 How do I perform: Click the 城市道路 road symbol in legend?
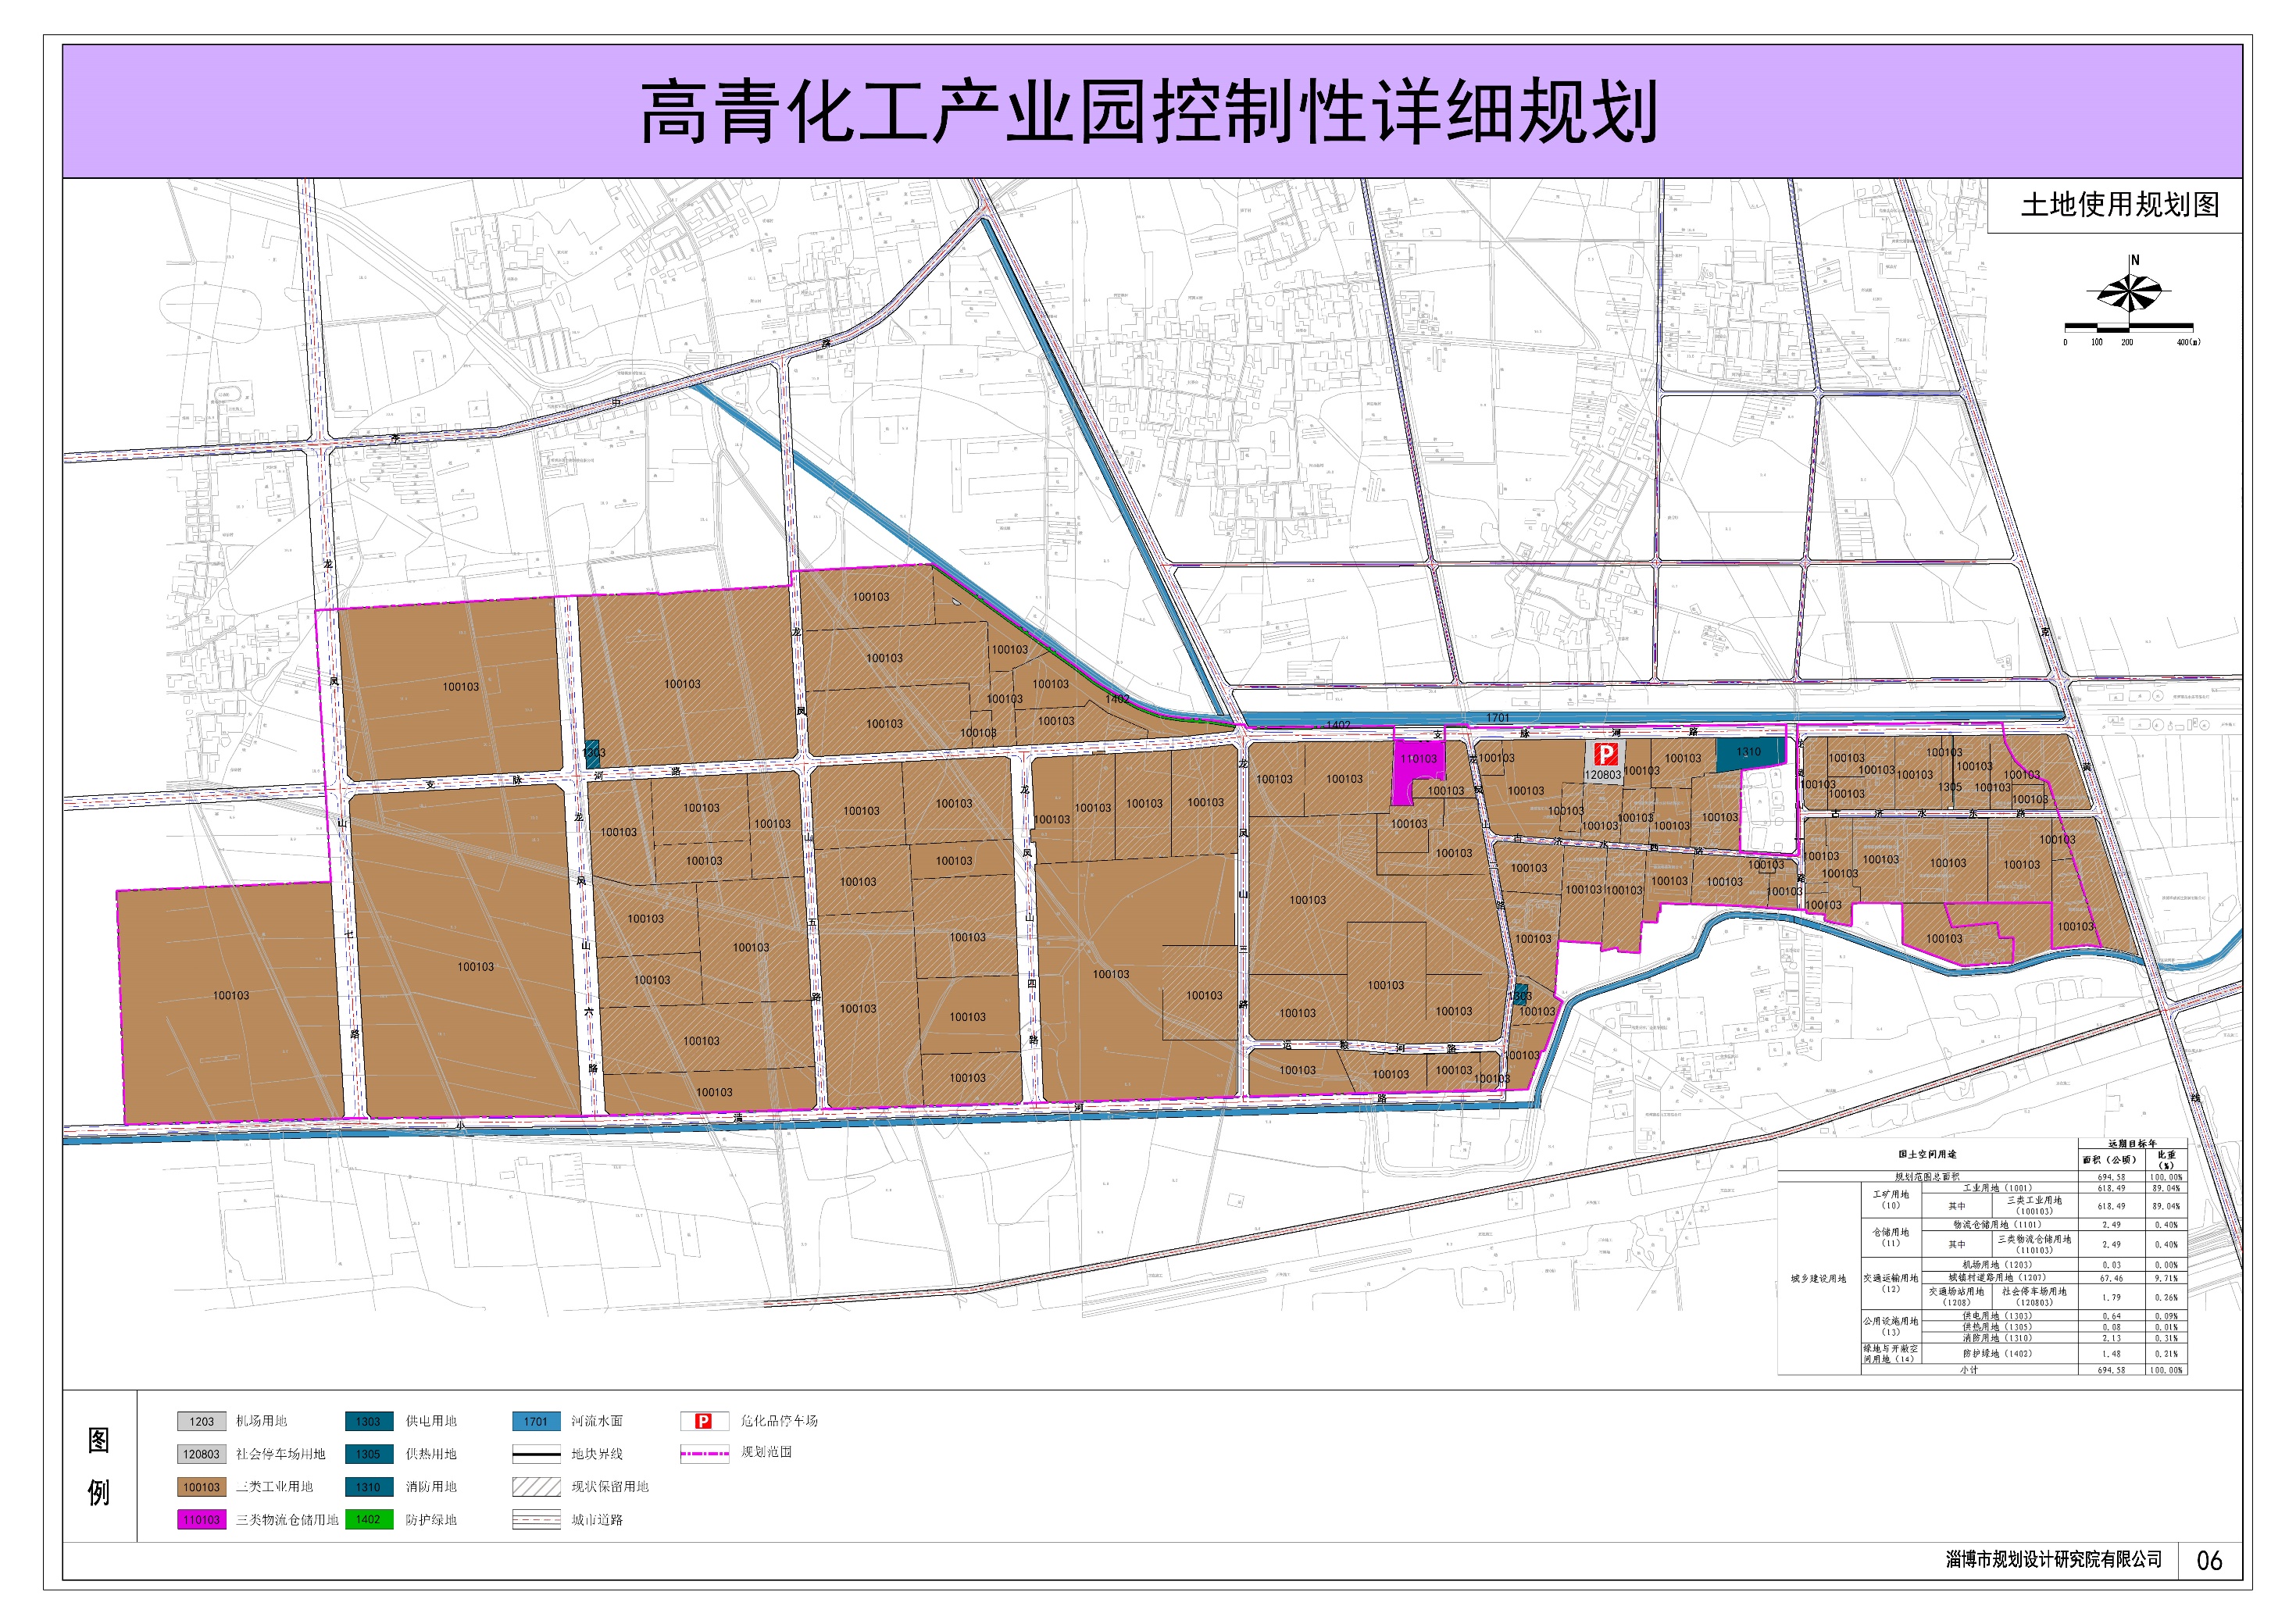pos(536,1520)
